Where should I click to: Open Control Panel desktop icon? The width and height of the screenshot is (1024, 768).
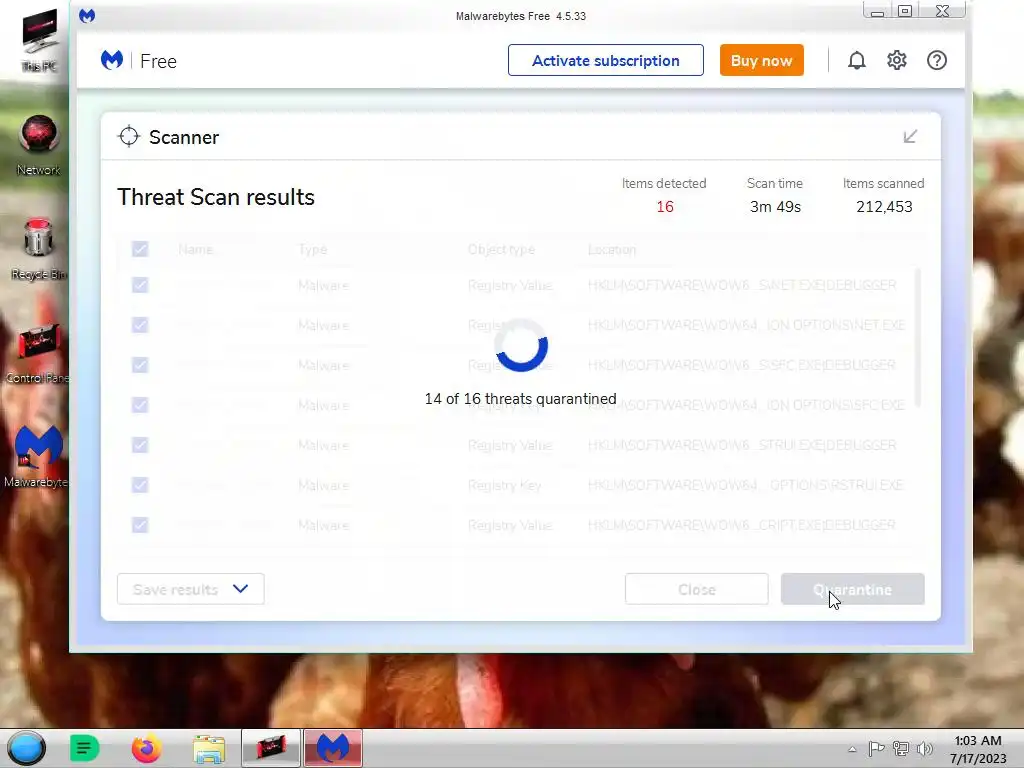[39, 353]
